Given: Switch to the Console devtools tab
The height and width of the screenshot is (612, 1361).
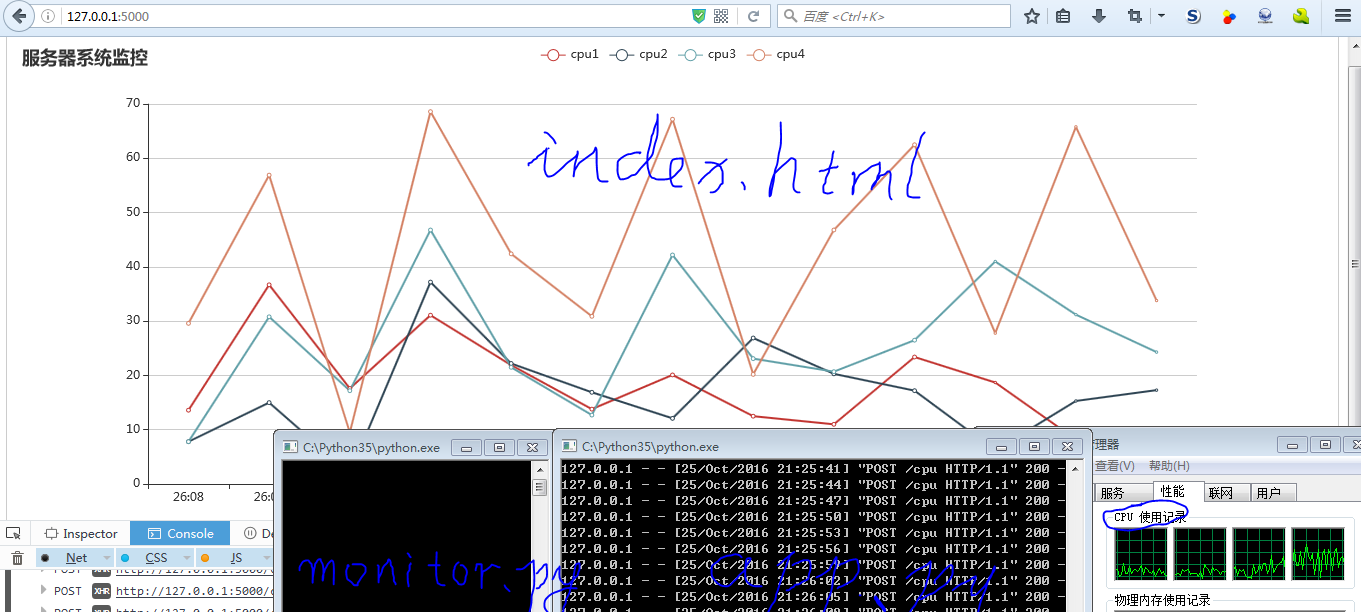Looking at the screenshot, I should 180,534.
